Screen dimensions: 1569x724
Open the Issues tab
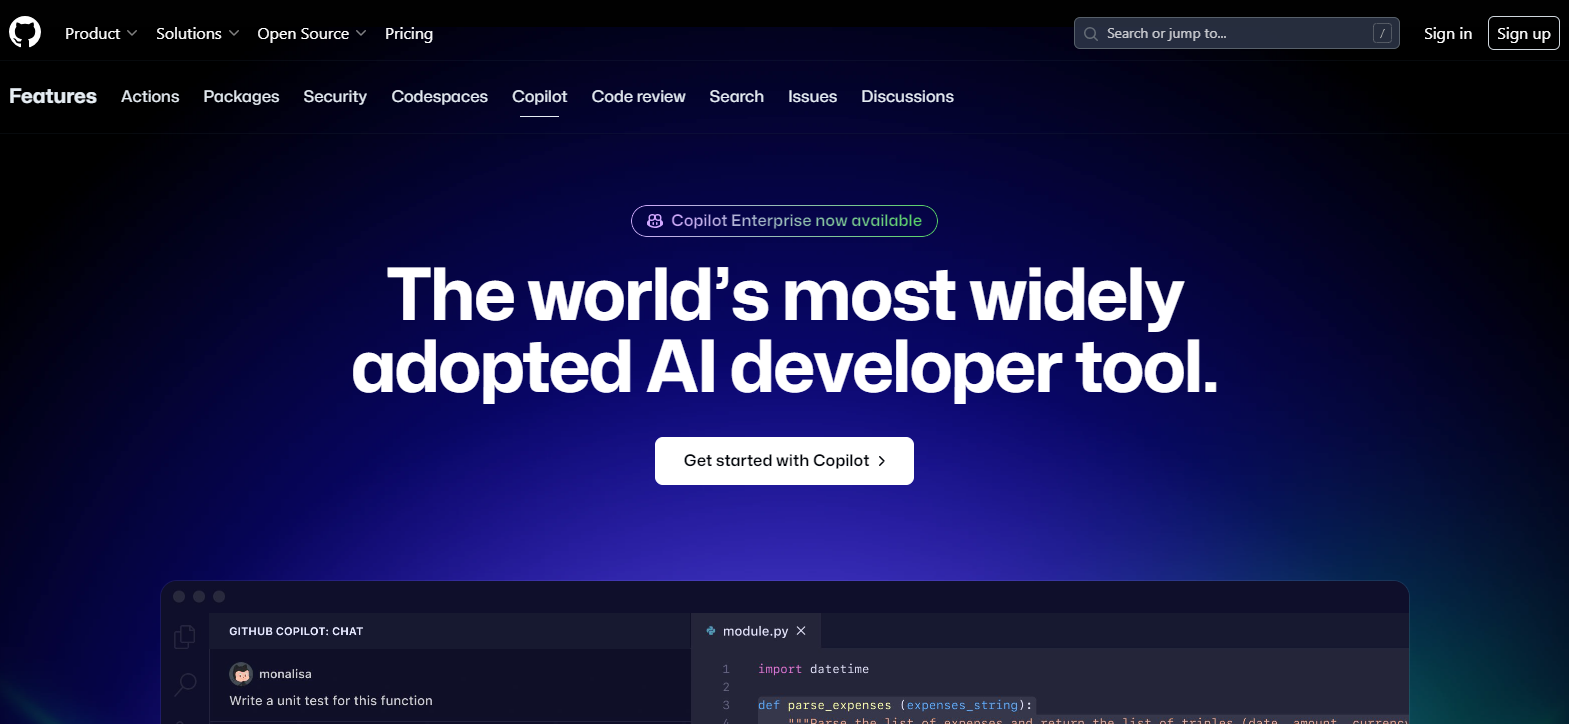click(x=812, y=96)
